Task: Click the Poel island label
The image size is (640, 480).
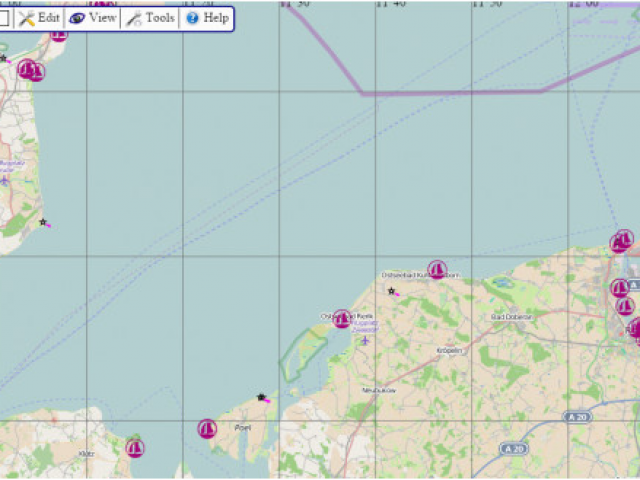Action: point(242,428)
